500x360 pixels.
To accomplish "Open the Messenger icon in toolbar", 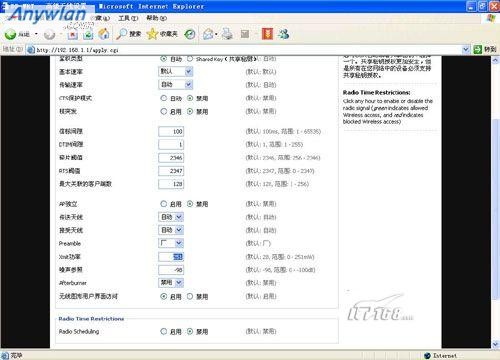I will pyautogui.click(x=284, y=34).
